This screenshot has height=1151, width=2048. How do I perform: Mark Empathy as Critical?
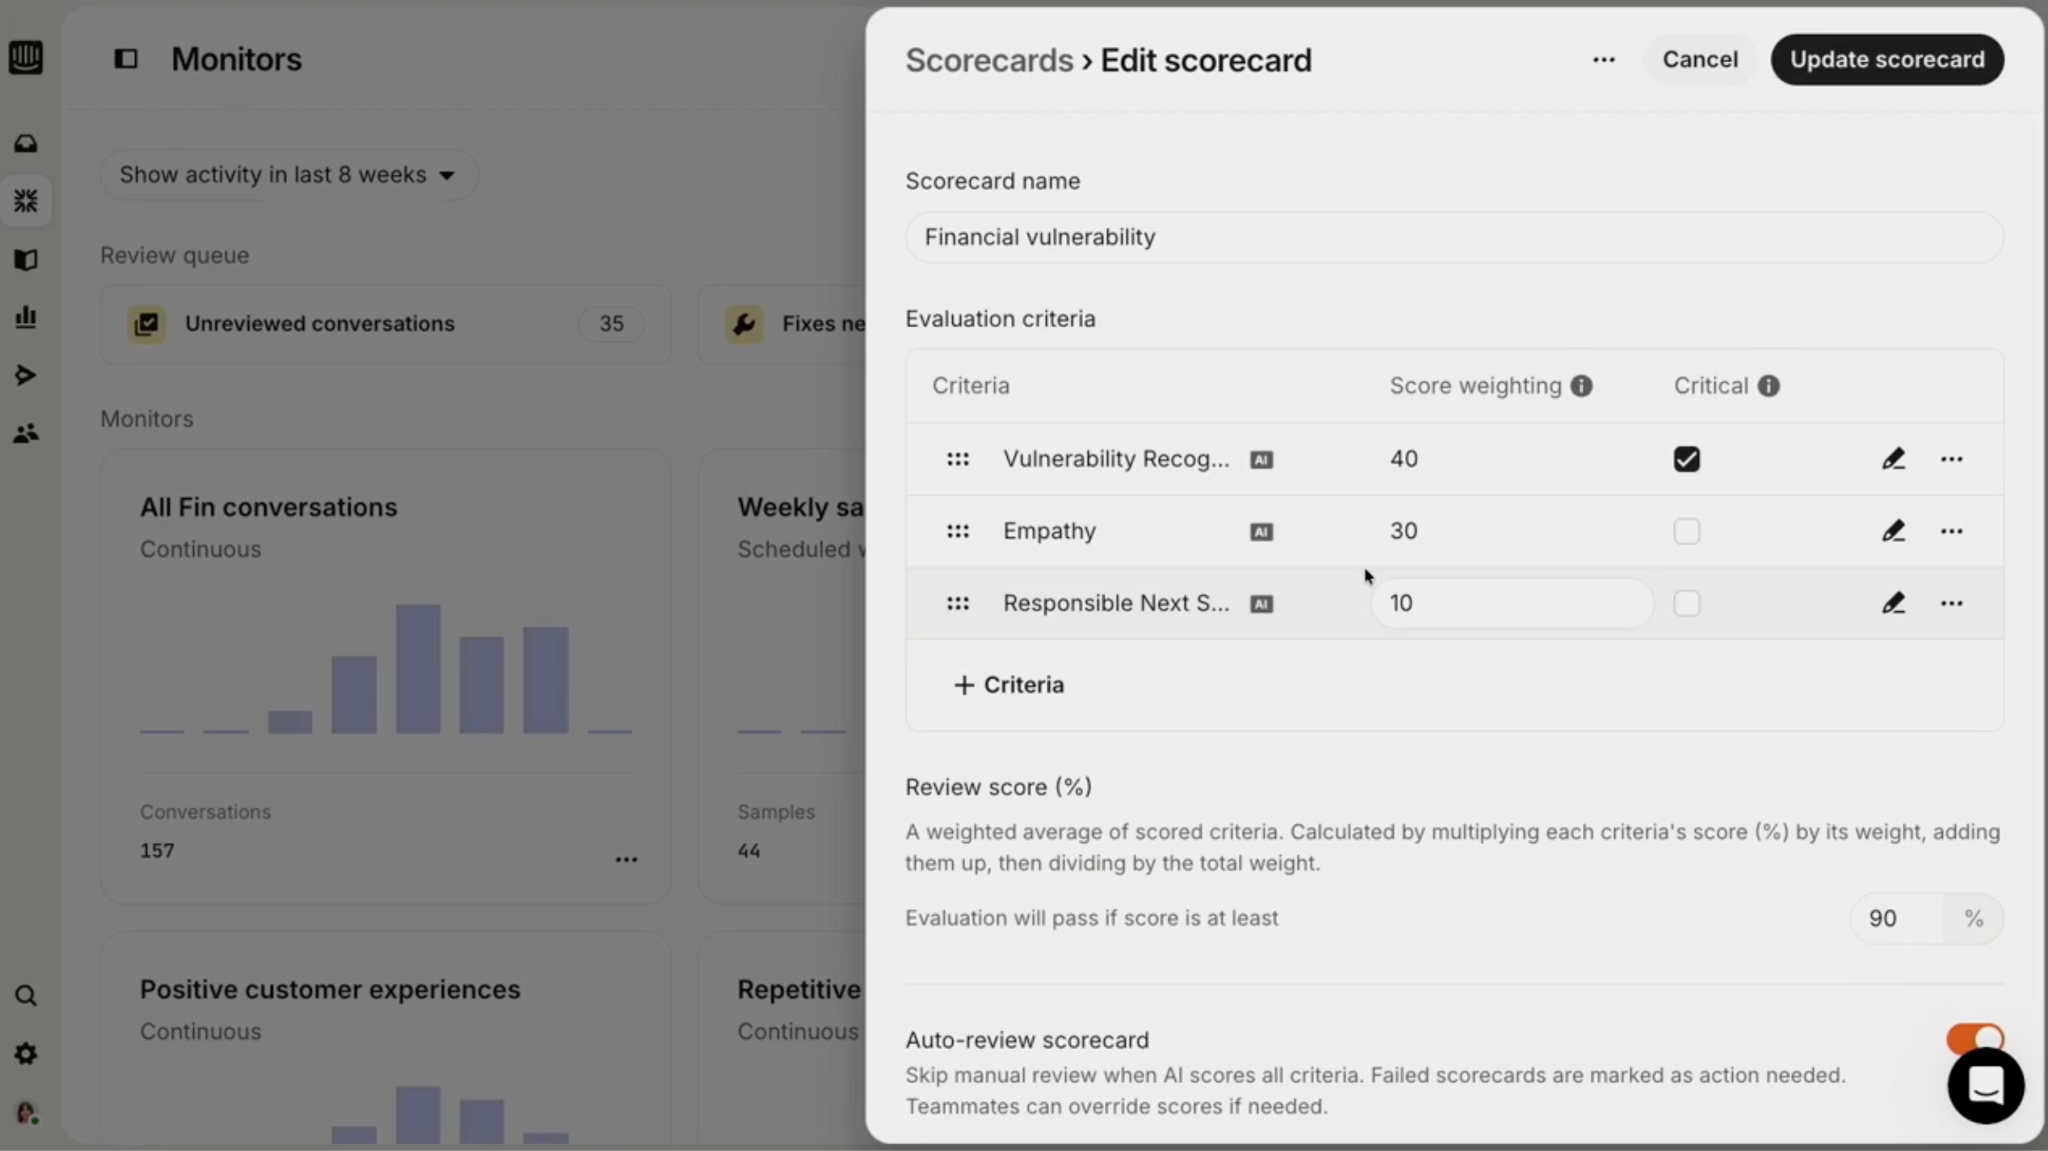[1687, 531]
